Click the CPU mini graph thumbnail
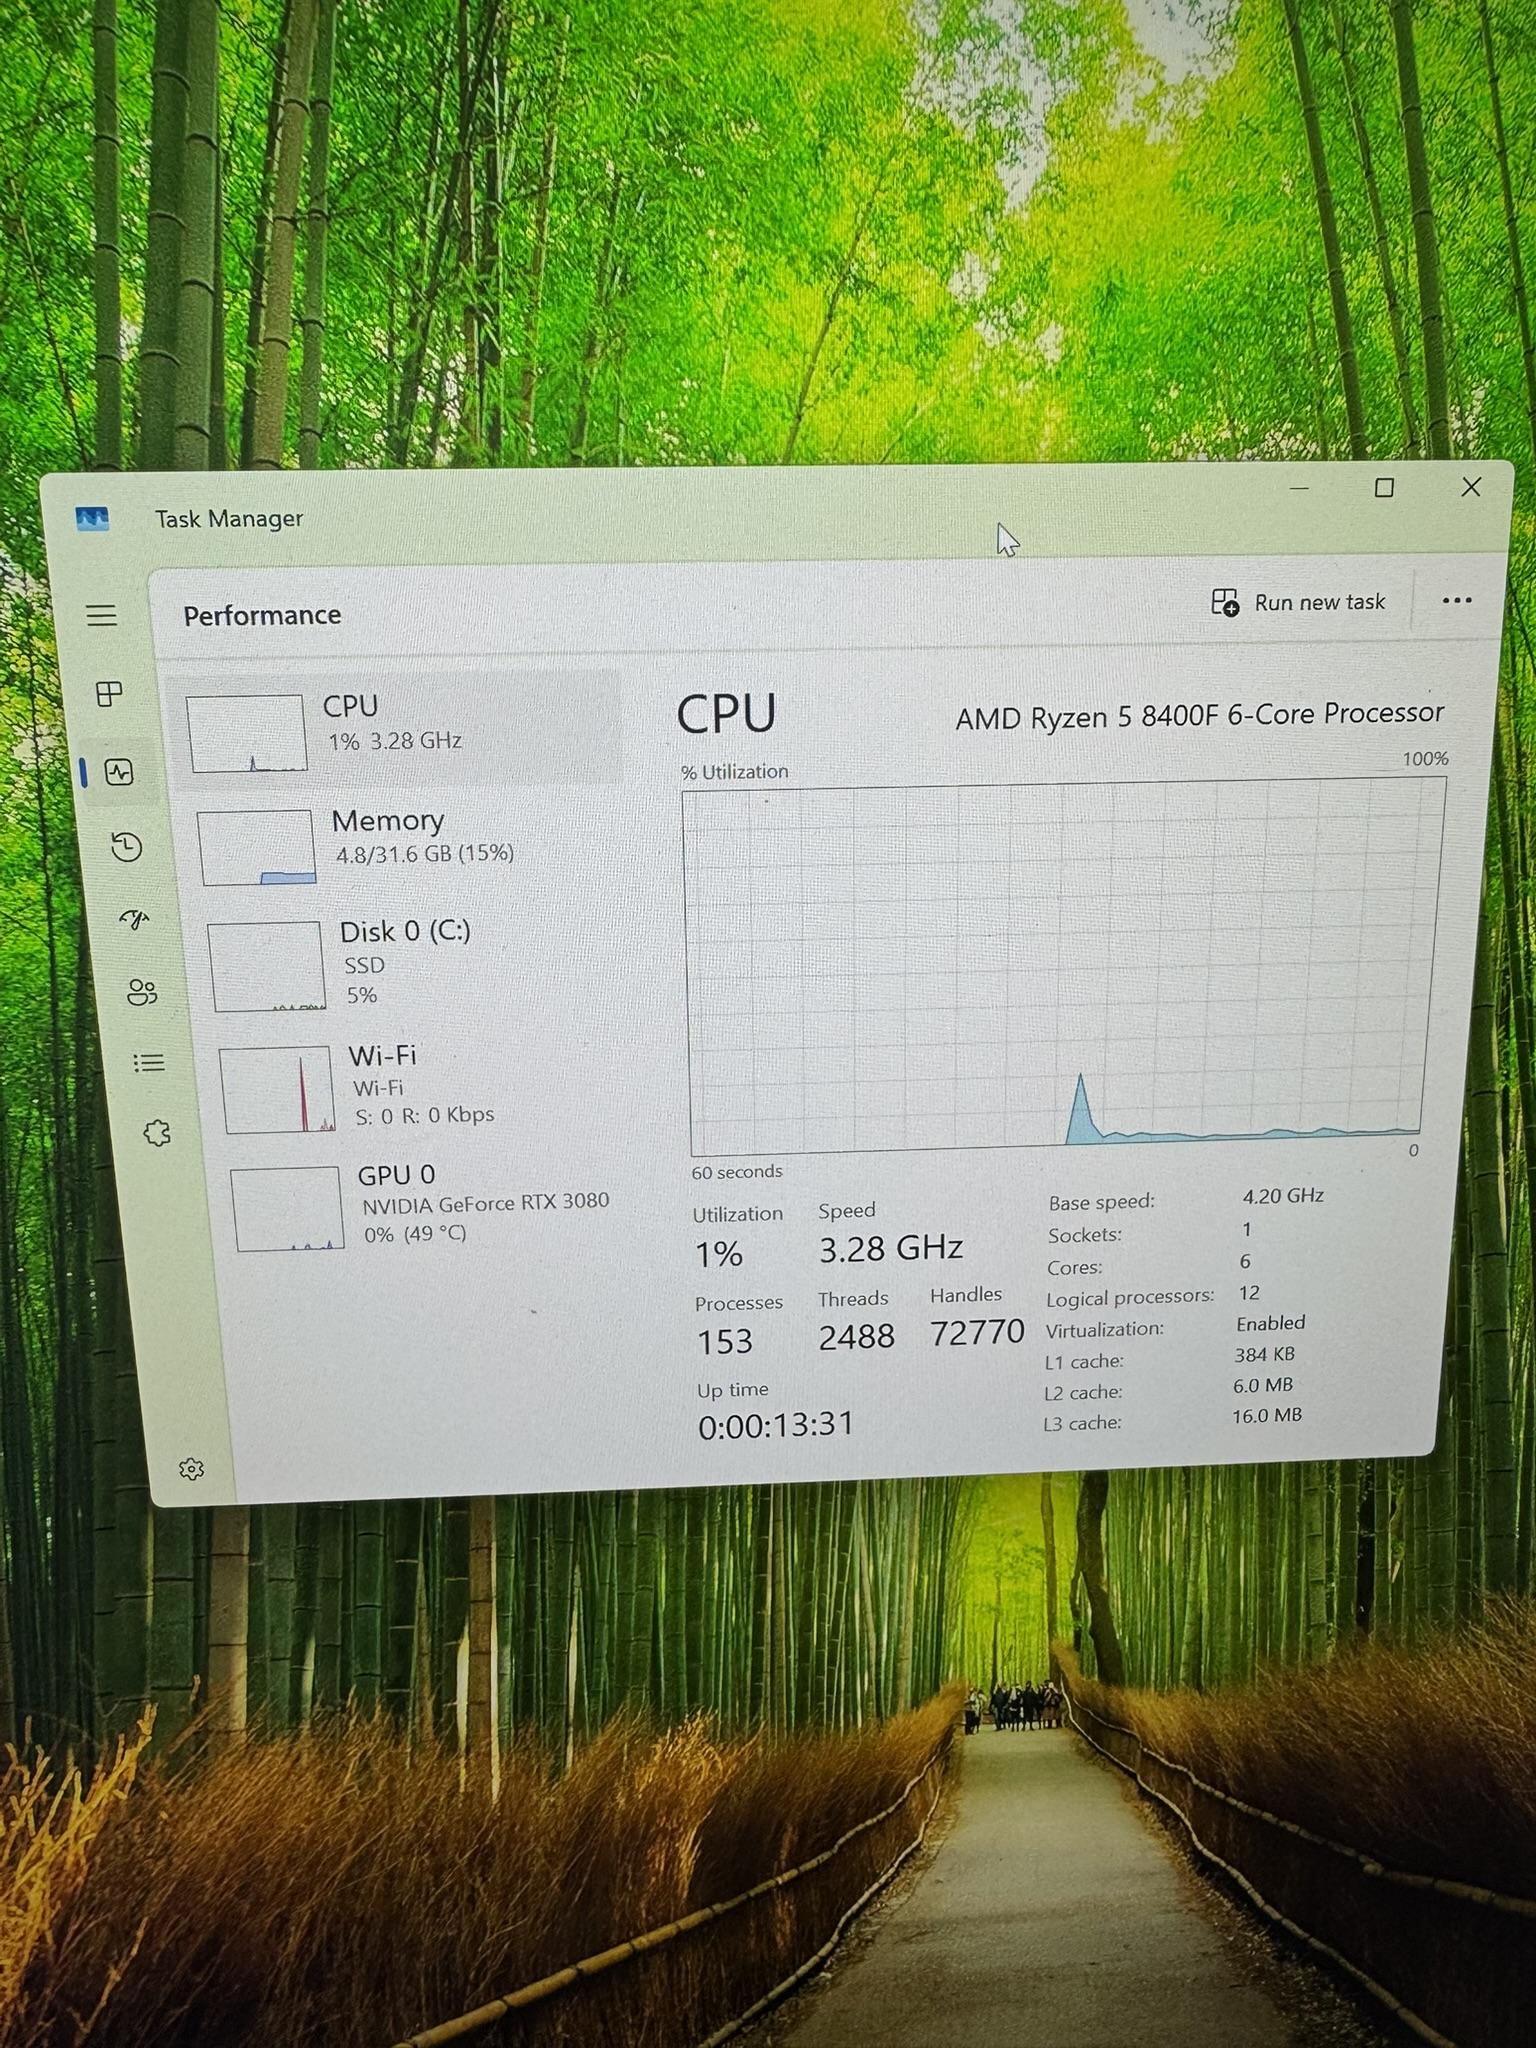 246,733
